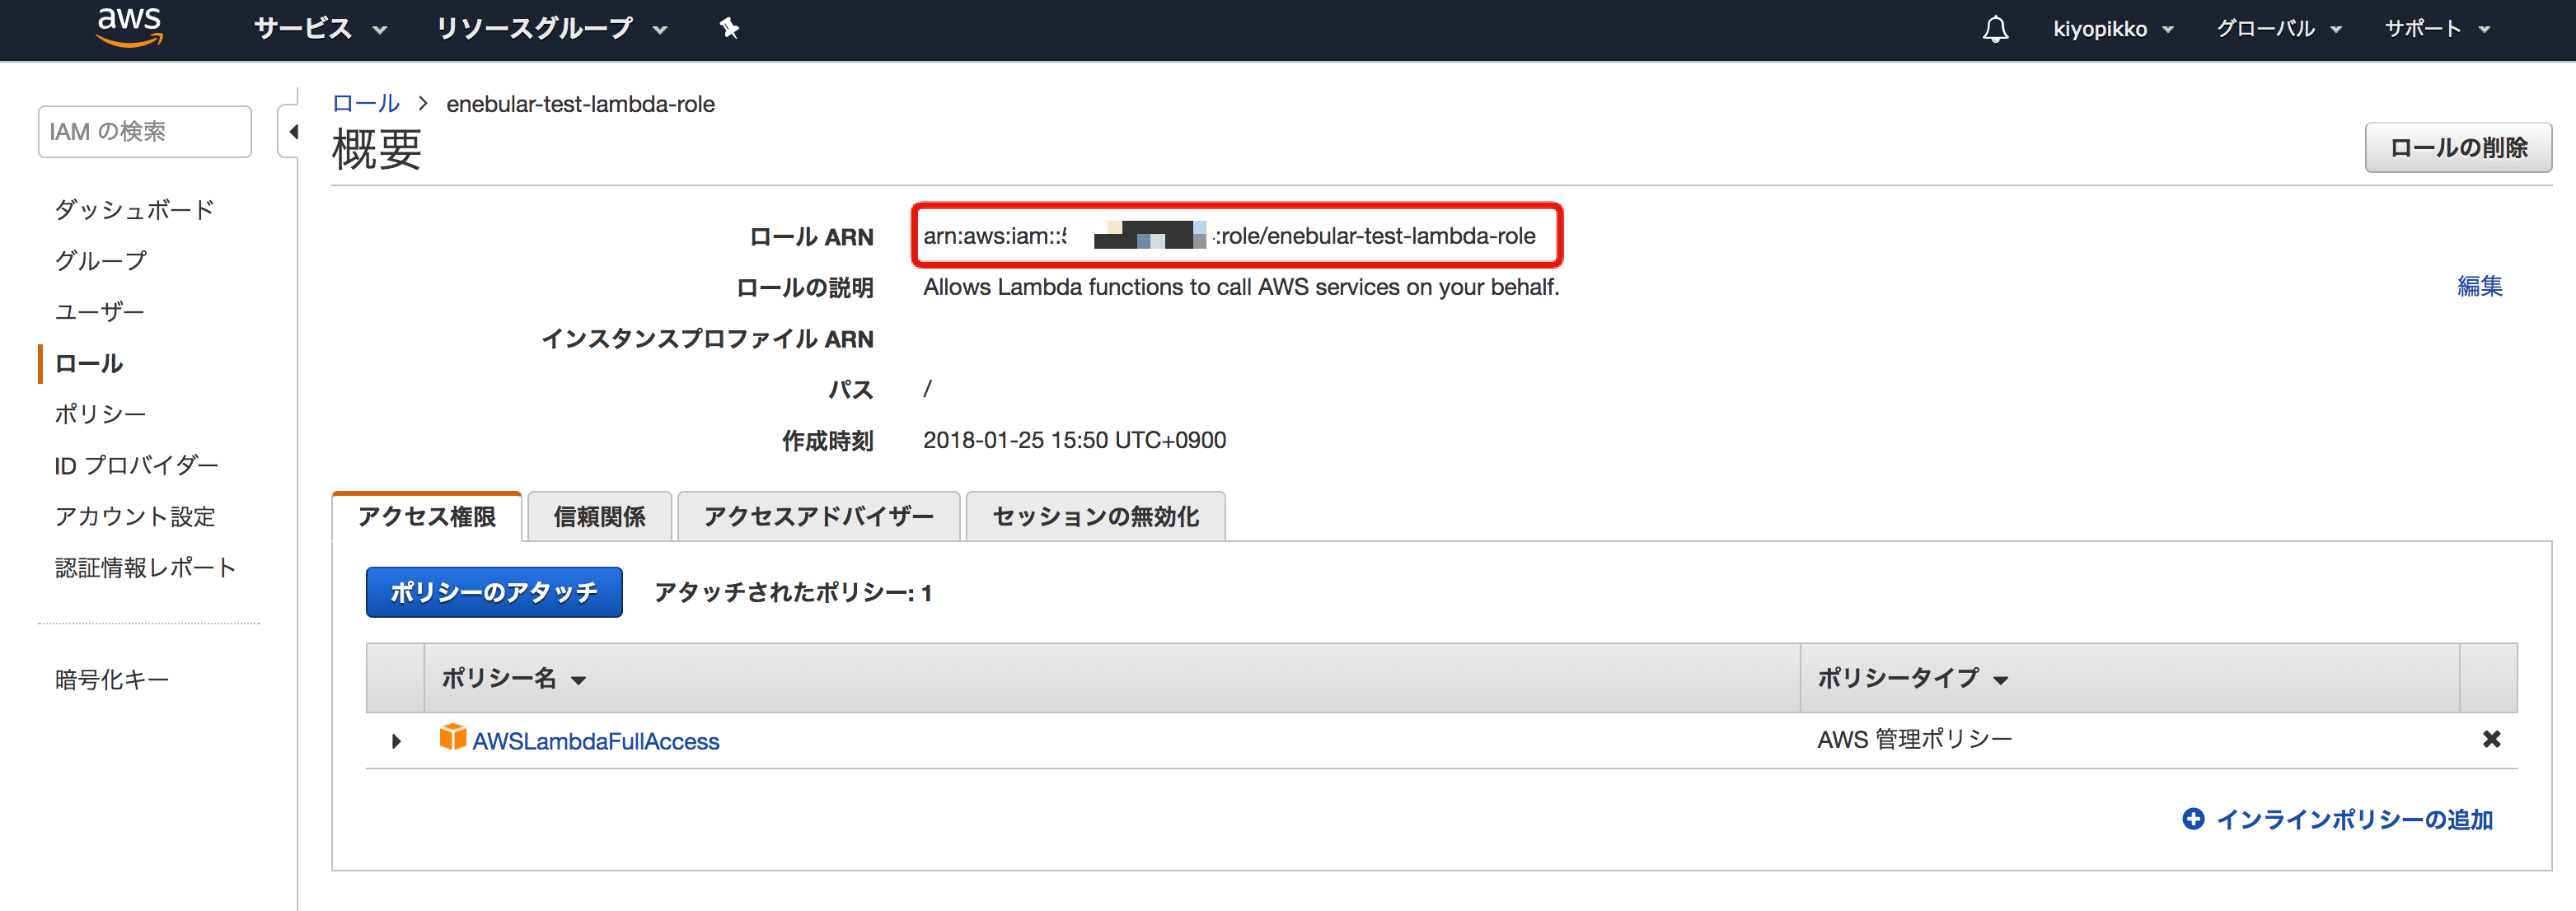Open ポリシー in the sidebar

click(x=100, y=414)
